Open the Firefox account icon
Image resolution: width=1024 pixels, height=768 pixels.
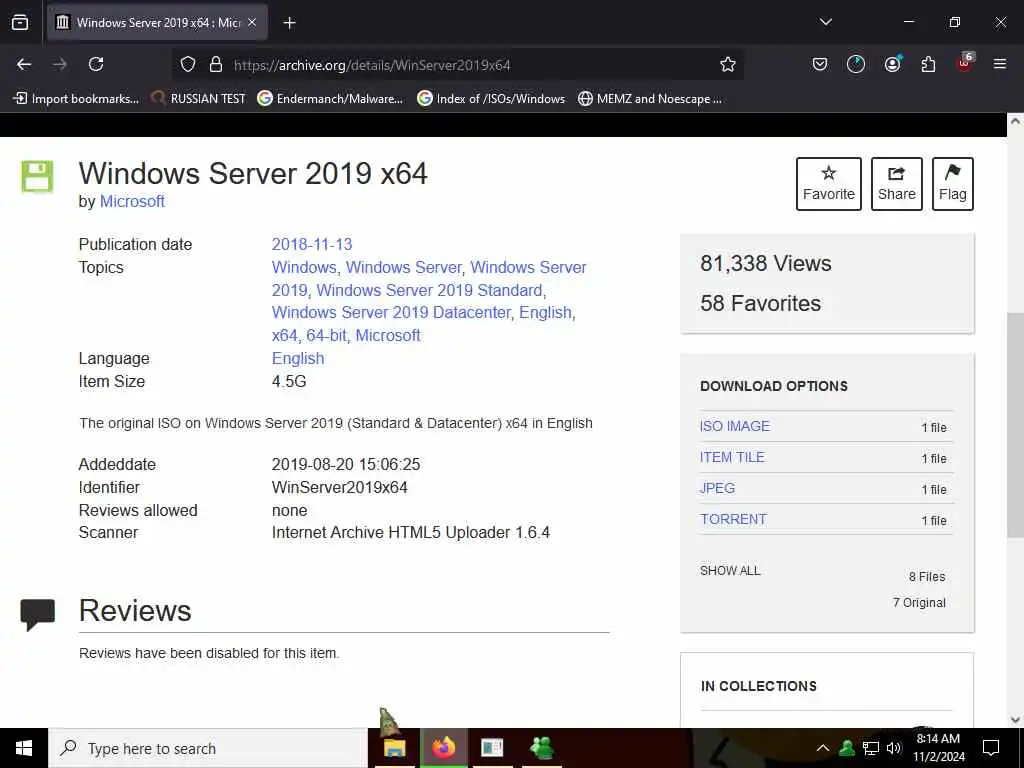click(x=892, y=64)
